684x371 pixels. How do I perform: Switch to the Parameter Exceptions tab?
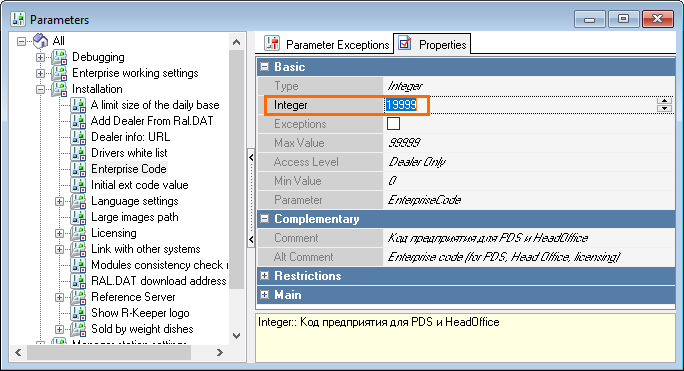pos(327,44)
